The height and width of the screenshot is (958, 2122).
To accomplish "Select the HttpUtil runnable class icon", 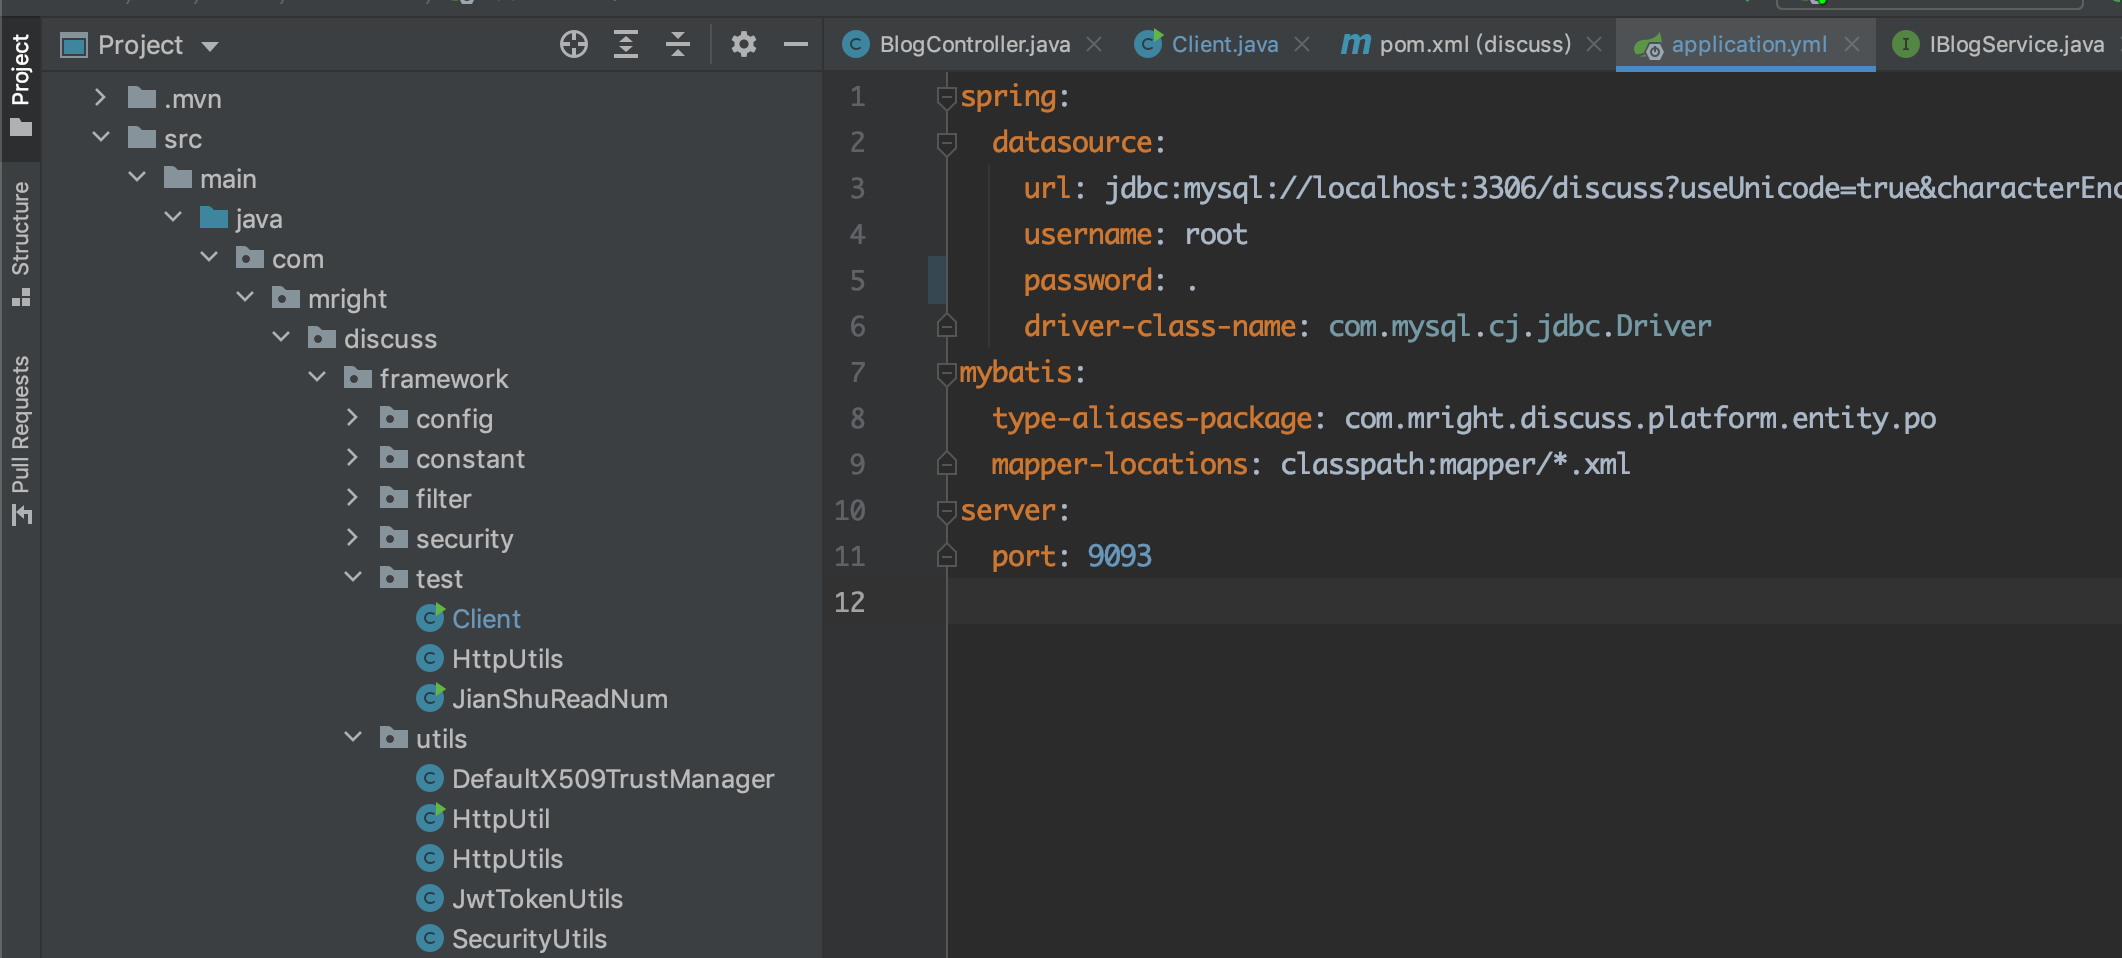I will click(430, 818).
